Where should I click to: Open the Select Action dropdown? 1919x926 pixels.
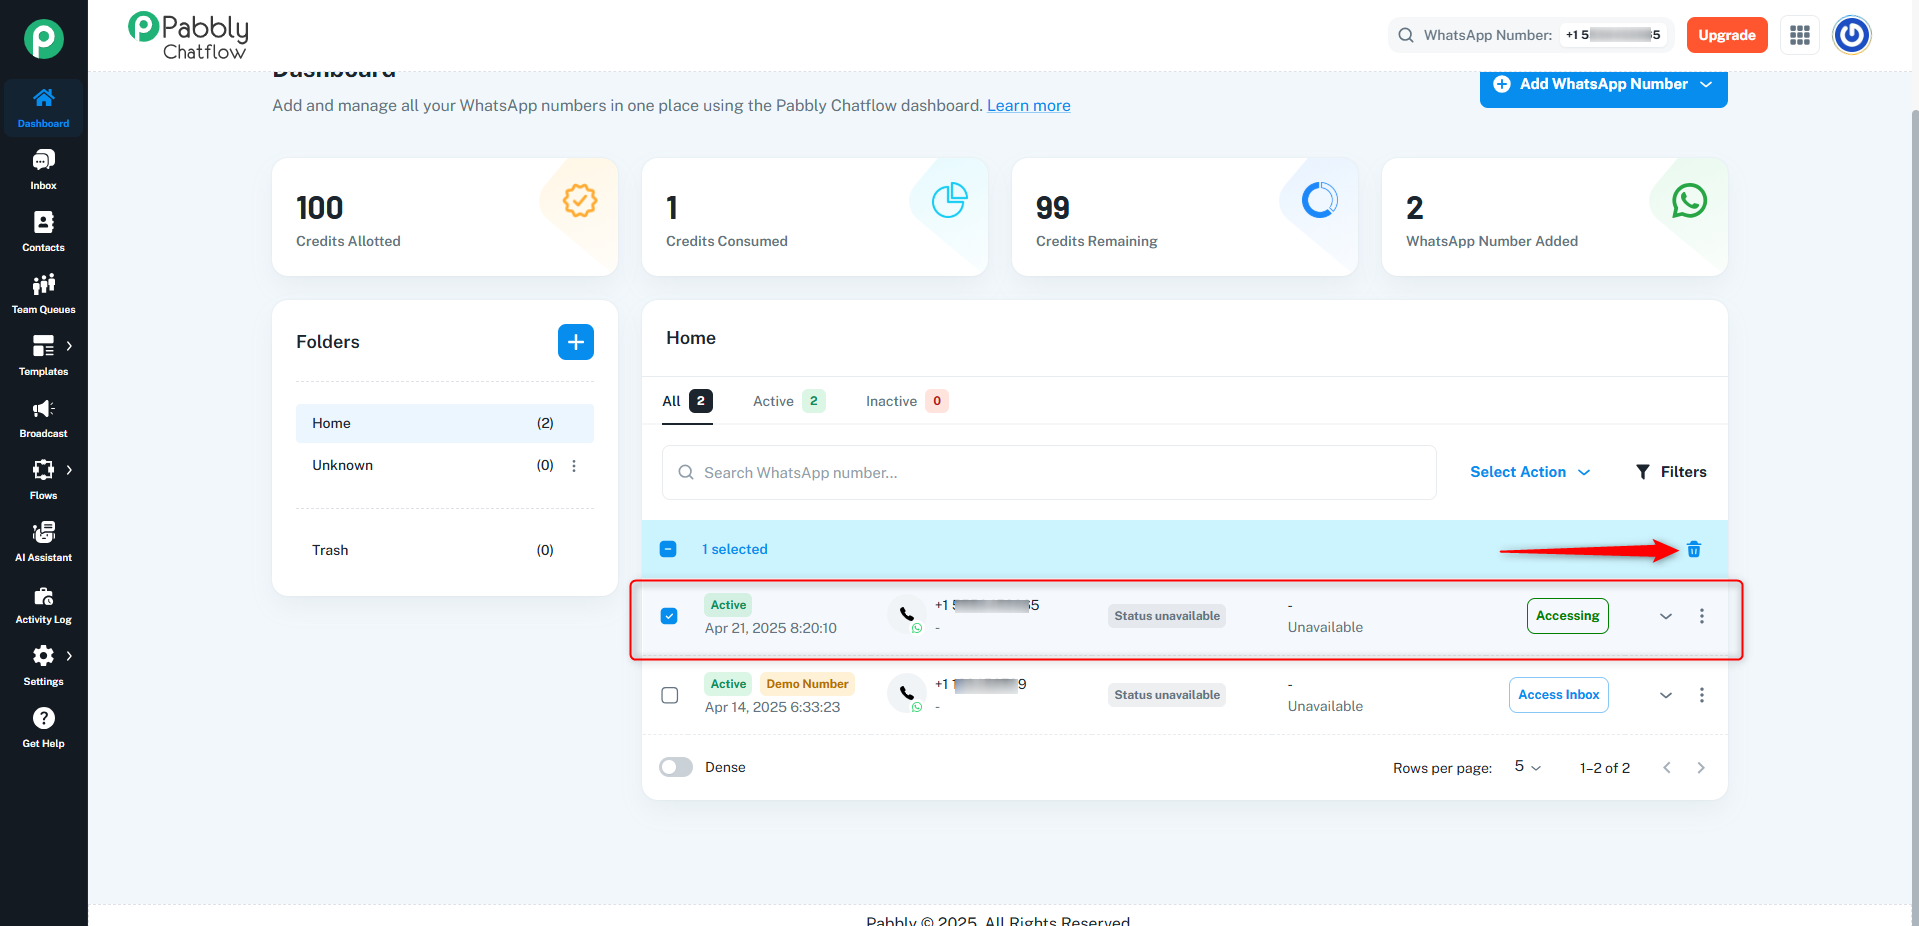pyautogui.click(x=1530, y=472)
